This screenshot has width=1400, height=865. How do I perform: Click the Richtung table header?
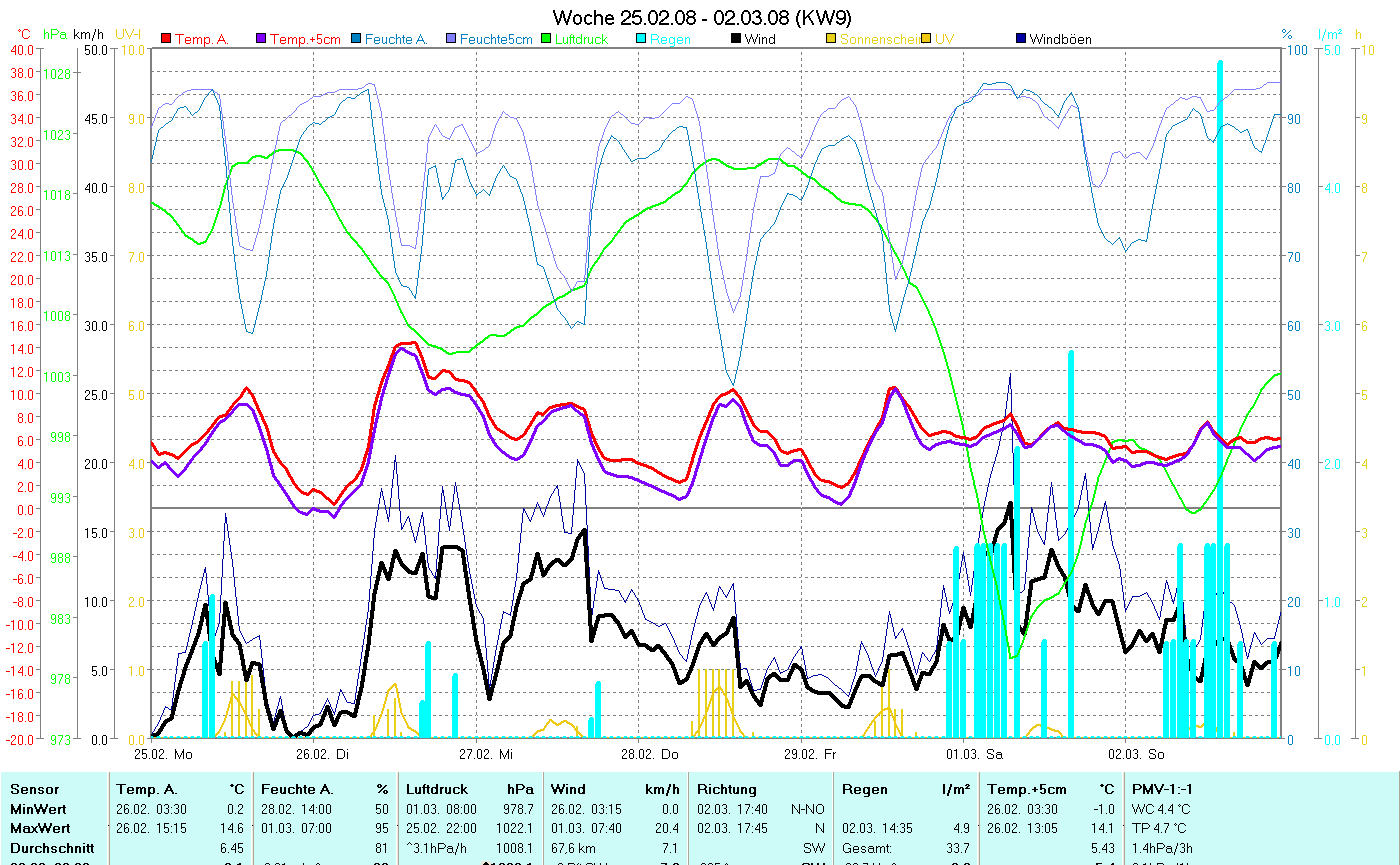pyautogui.click(x=726, y=789)
